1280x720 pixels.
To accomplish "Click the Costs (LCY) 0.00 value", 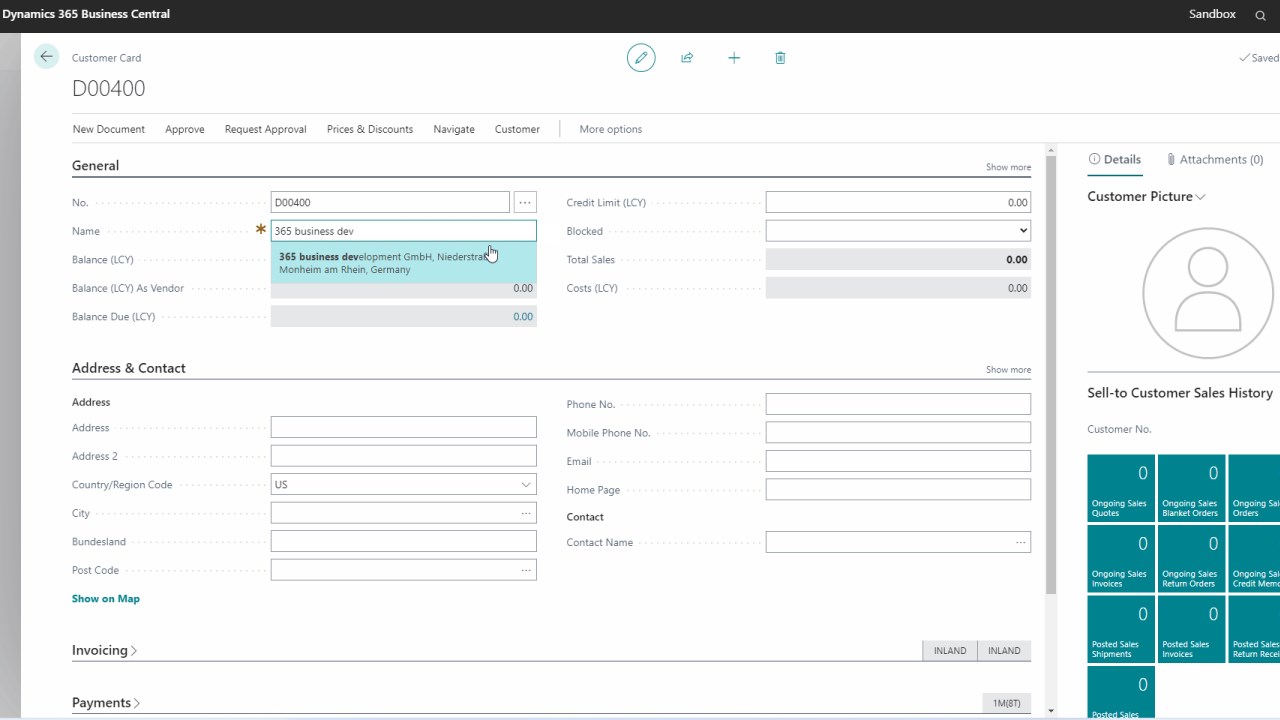I will (1018, 288).
